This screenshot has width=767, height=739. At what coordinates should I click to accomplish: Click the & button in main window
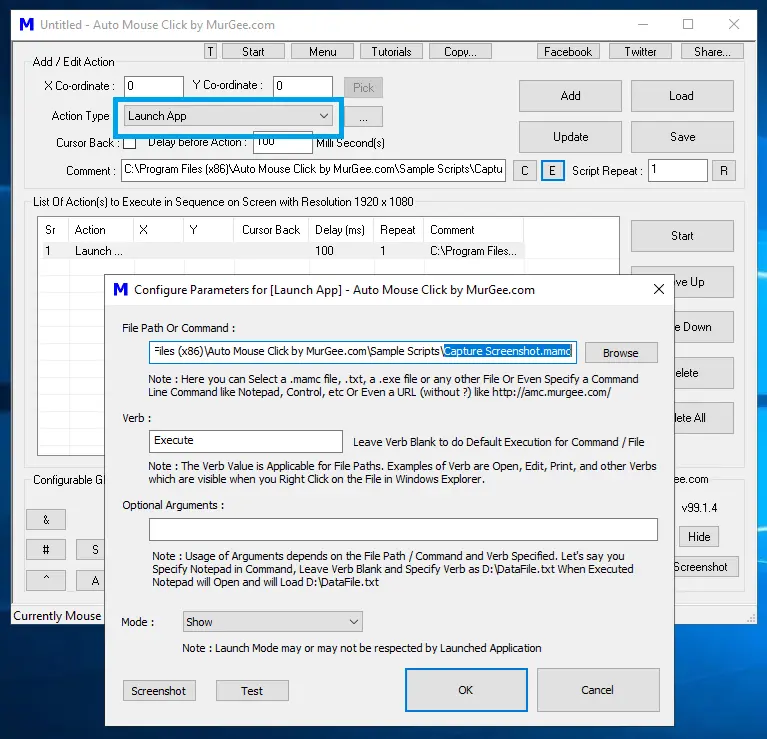pyautogui.click(x=46, y=519)
